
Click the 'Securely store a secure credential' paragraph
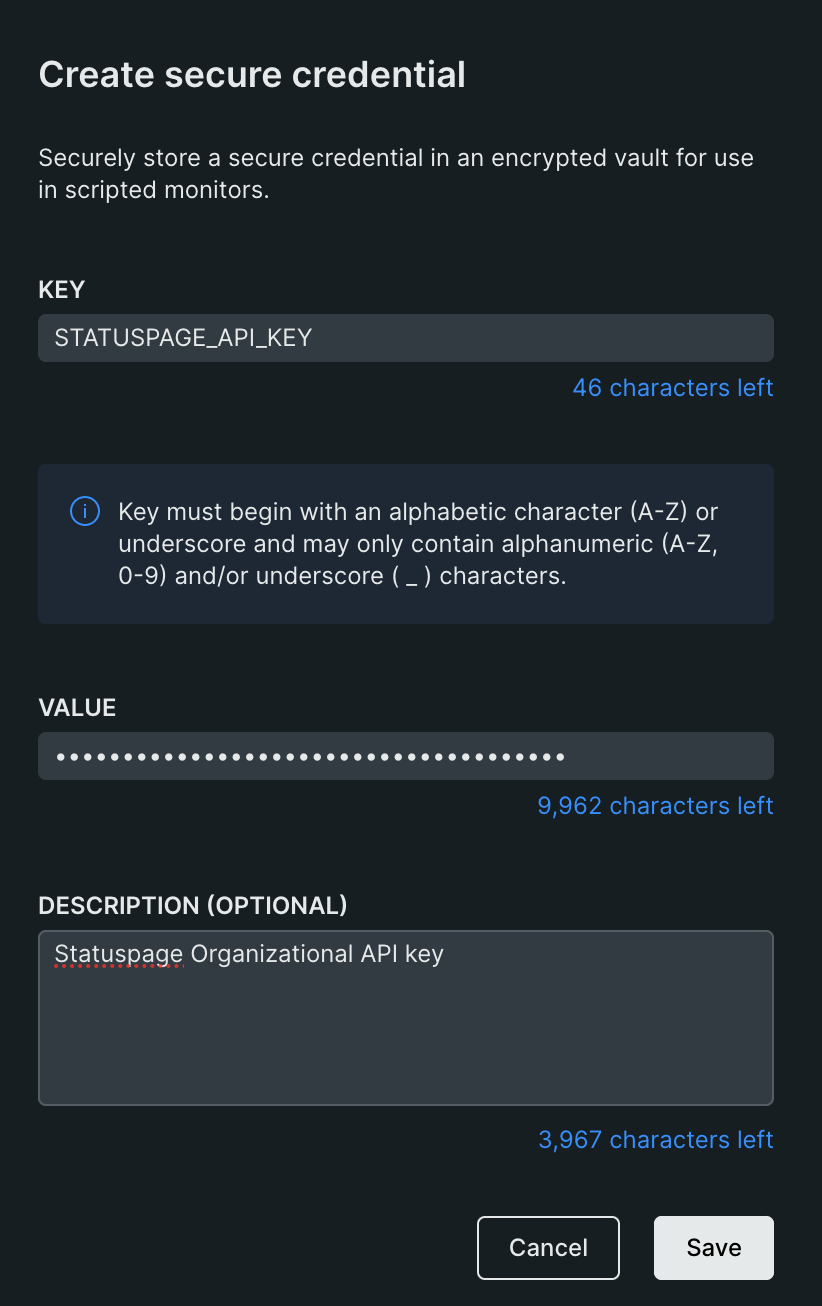coord(395,173)
